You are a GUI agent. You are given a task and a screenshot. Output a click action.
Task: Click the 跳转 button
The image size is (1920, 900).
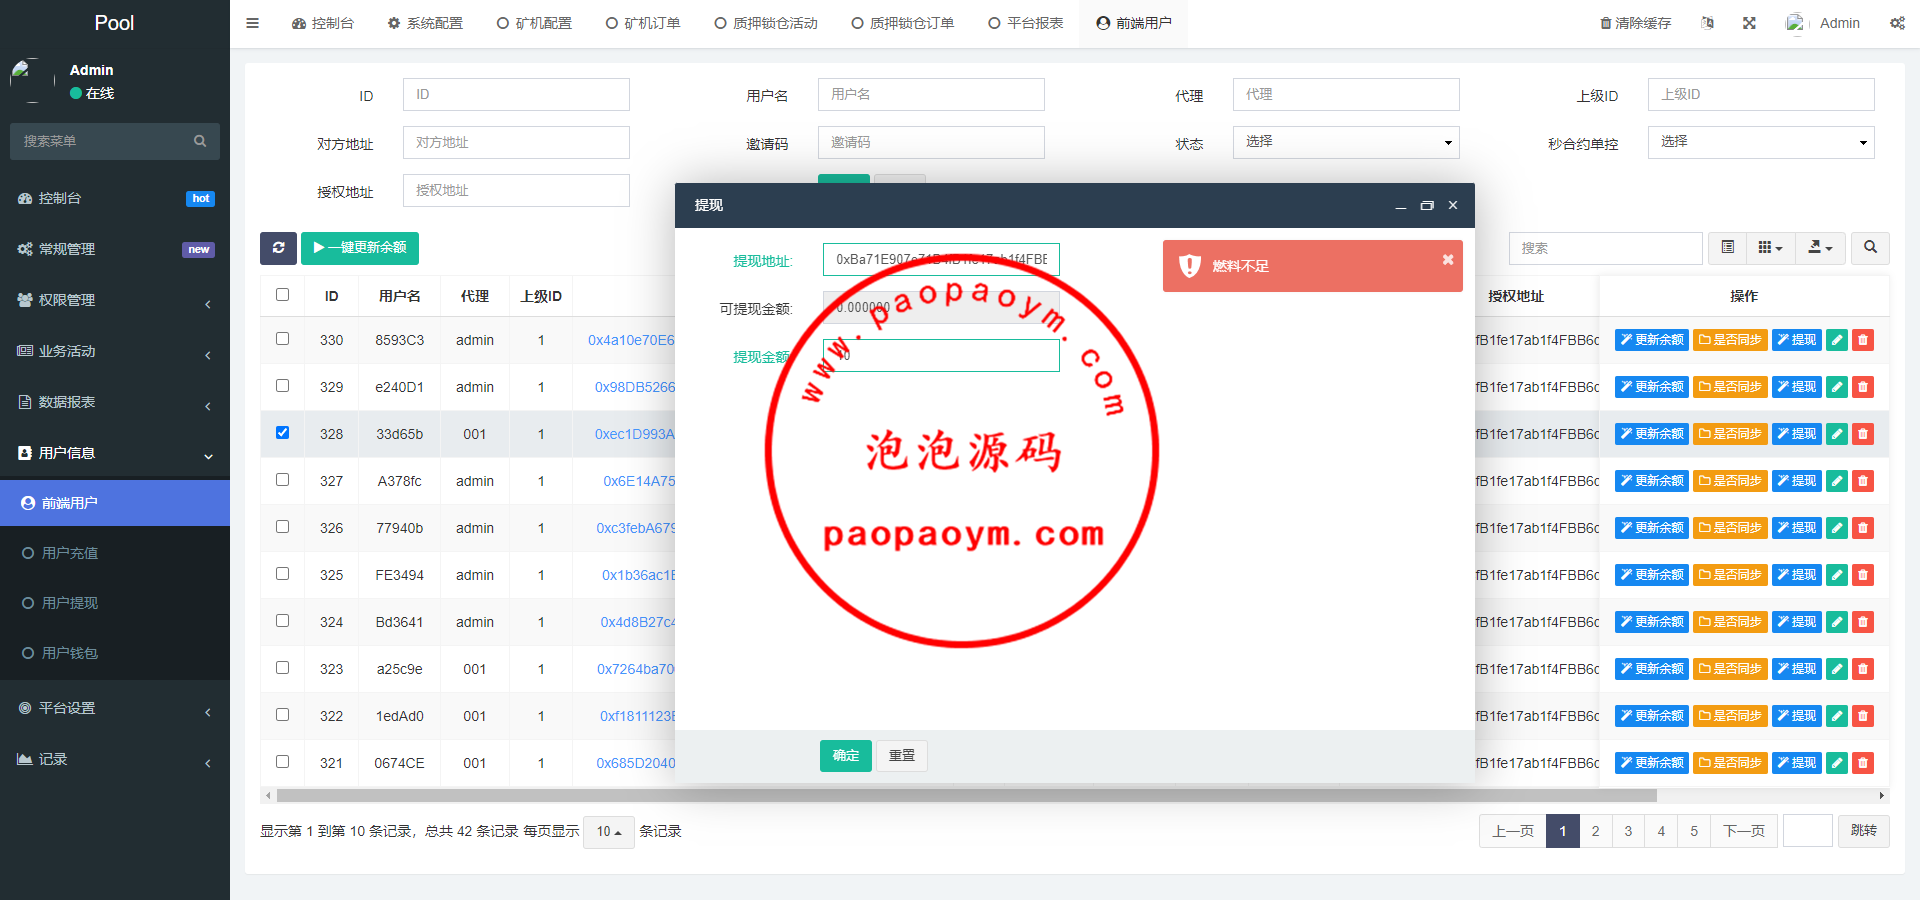pyautogui.click(x=1864, y=831)
